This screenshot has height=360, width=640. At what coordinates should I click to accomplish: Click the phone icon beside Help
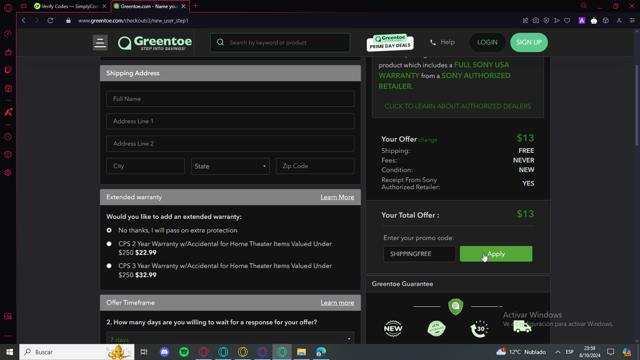(x=433, y=42)
